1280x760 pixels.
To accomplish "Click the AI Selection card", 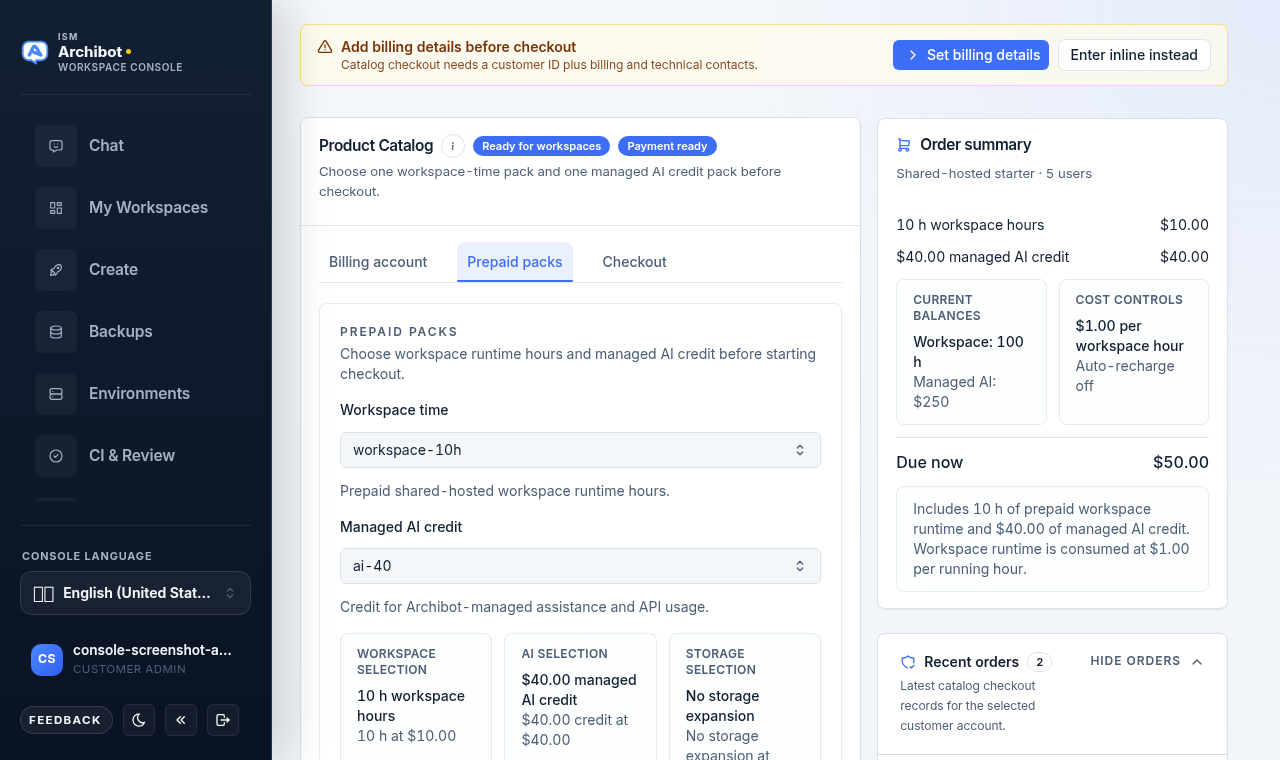I will (580, 697).
